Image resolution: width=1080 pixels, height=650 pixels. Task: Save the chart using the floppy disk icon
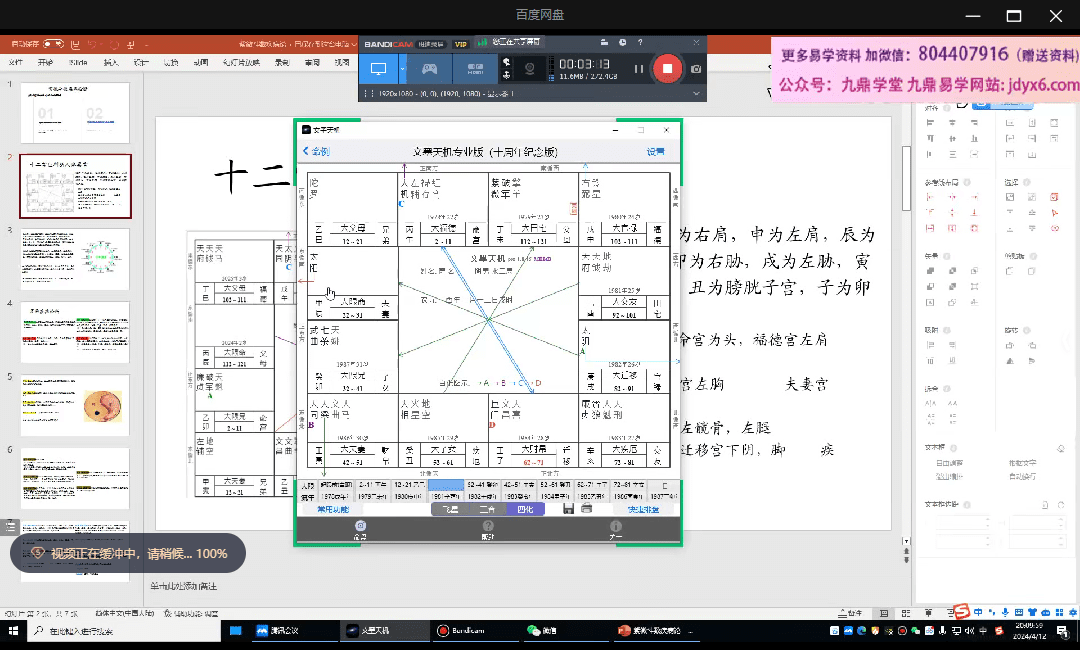click(x=569, y=510)
